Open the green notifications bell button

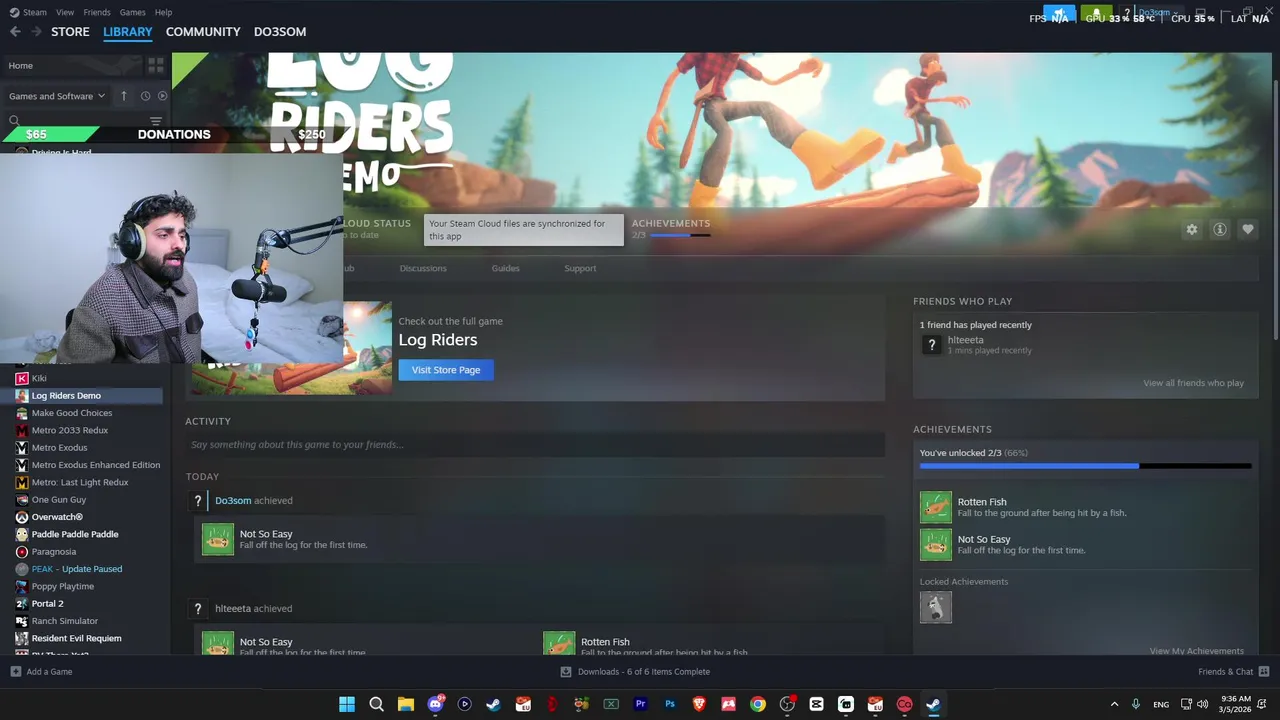pyautogui.click(x=1096, y=14)
